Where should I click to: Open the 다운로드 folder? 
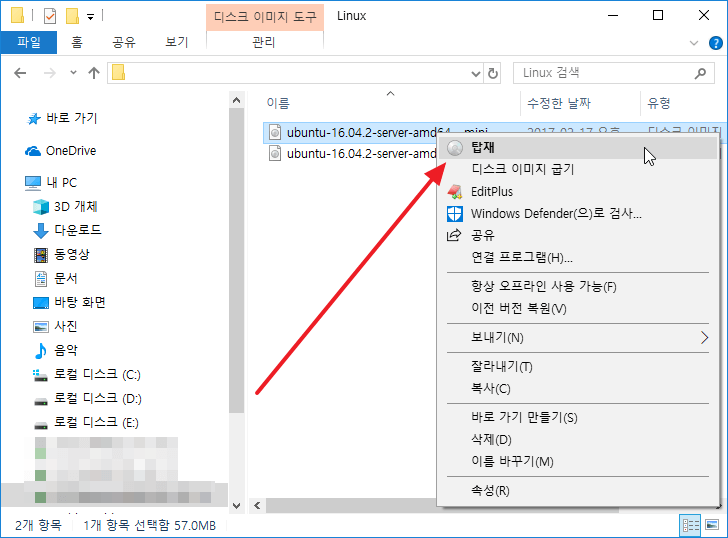[x=67, y=230]
